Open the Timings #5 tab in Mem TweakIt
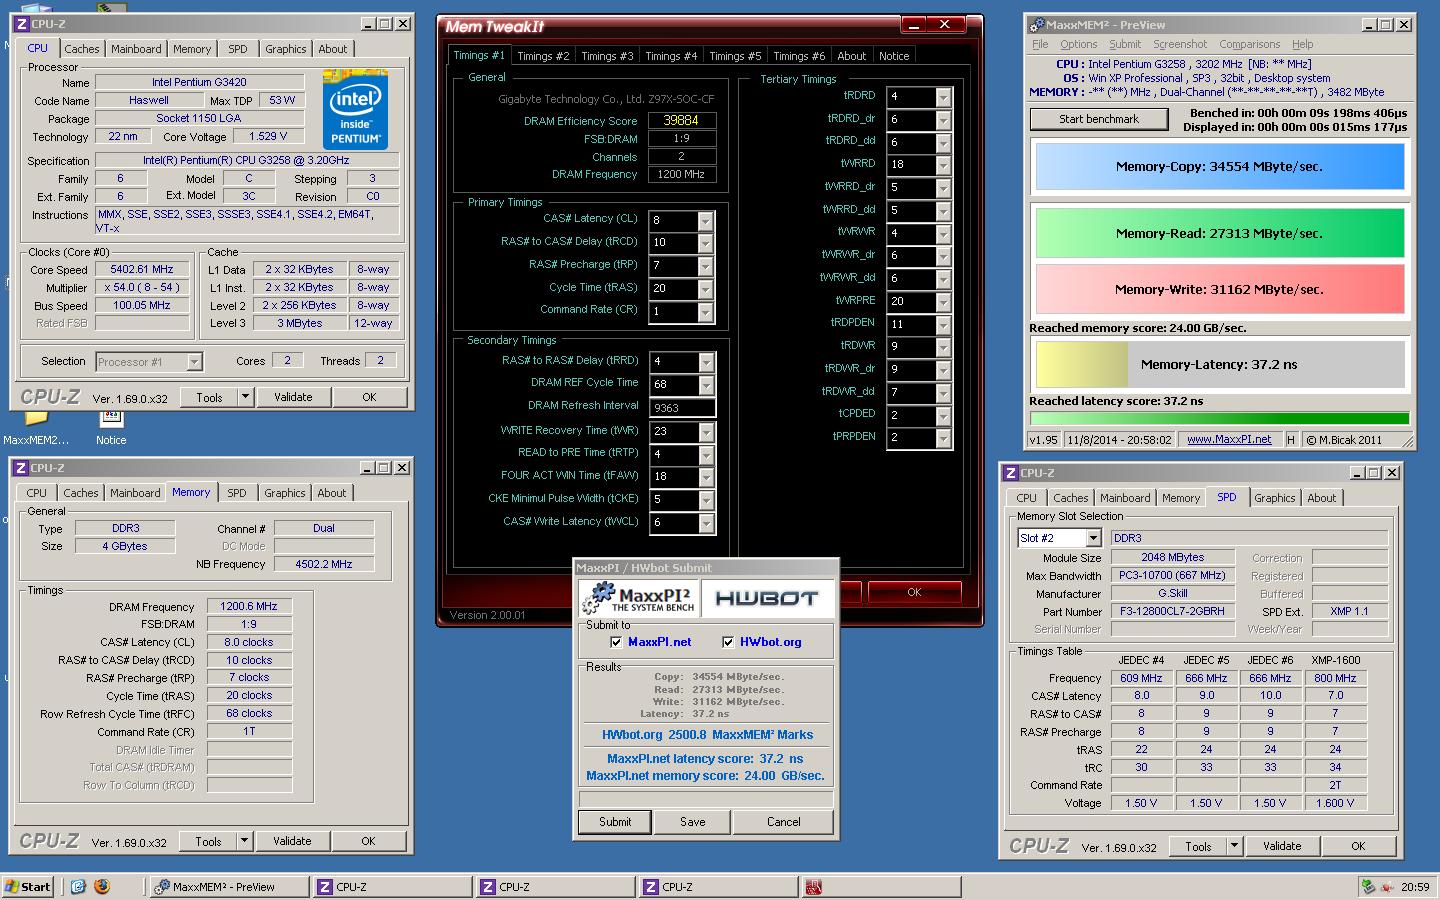 pos(735,56)
